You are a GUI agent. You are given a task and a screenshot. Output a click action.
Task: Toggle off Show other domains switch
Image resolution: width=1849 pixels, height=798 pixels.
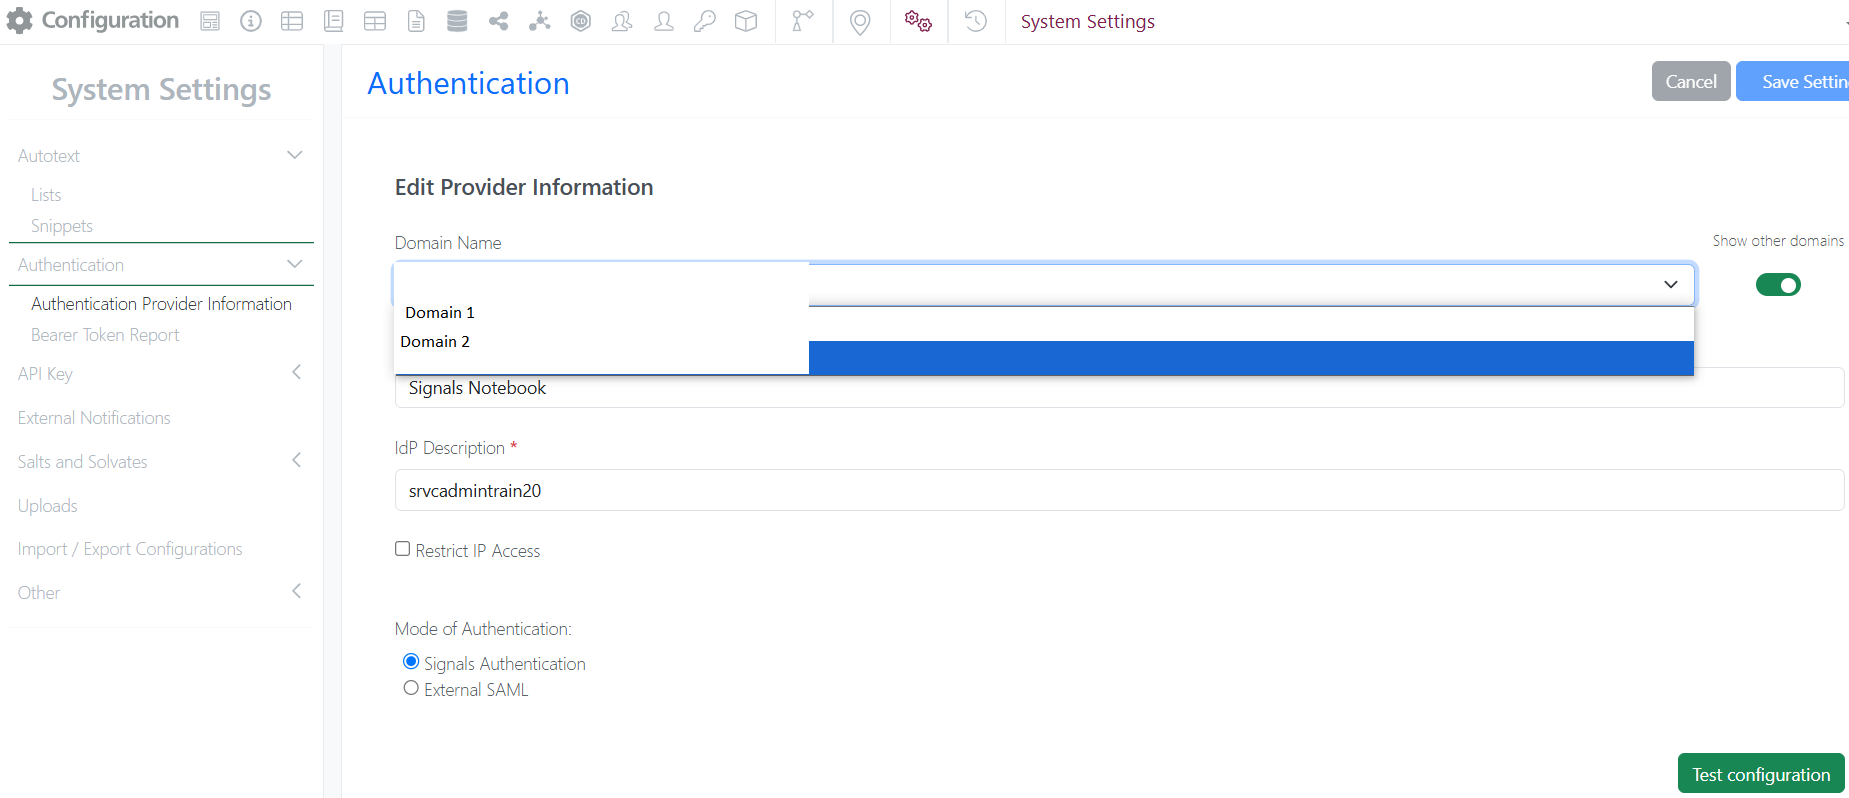1777,285
